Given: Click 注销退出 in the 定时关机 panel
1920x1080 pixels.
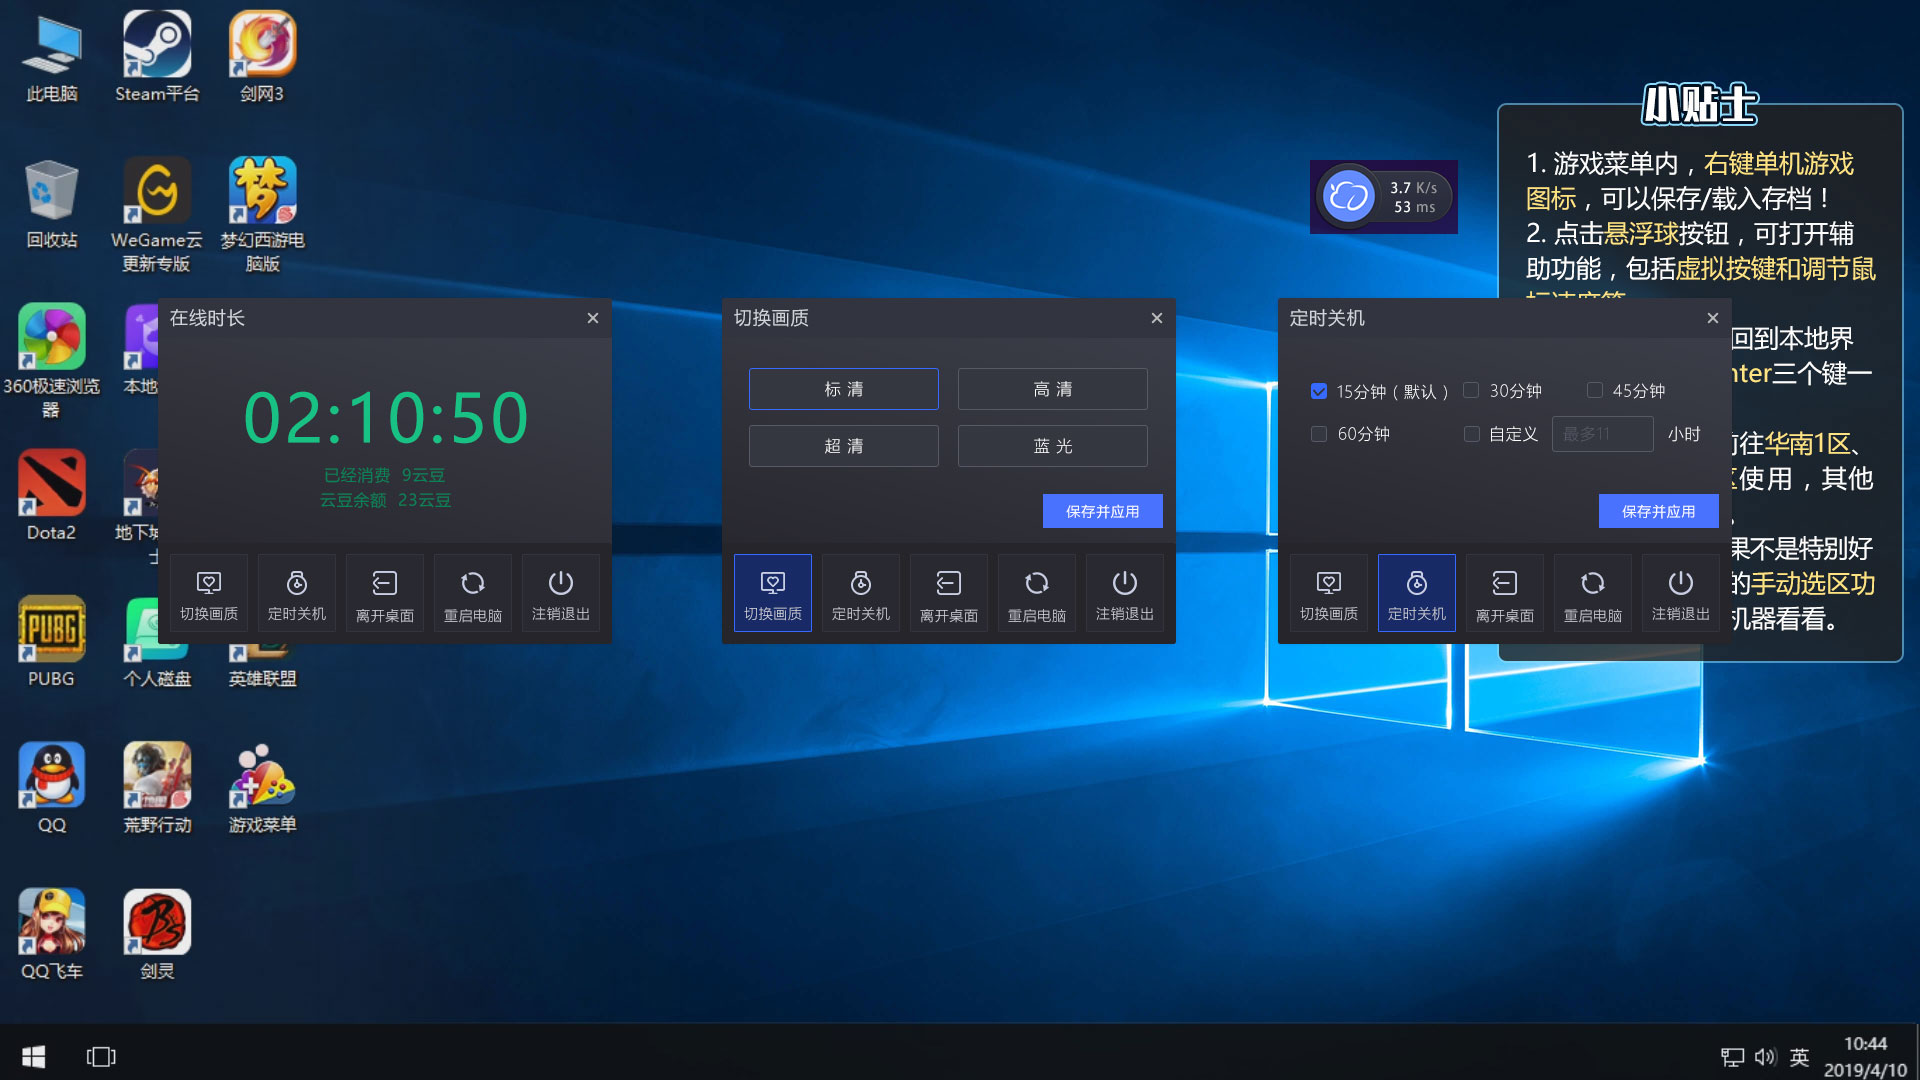Looking at the screenshot, I should 1681,594.
